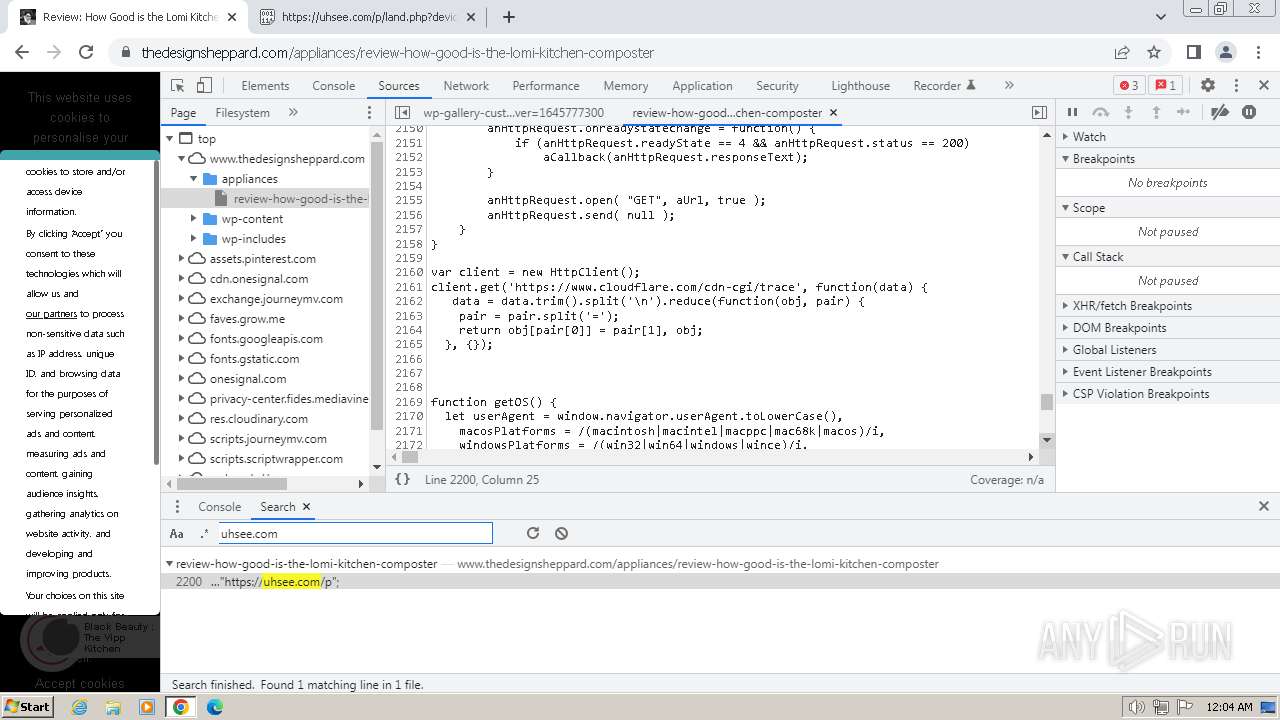
Task: Close the review-how-good source file tab
Action: click(833, 113)
